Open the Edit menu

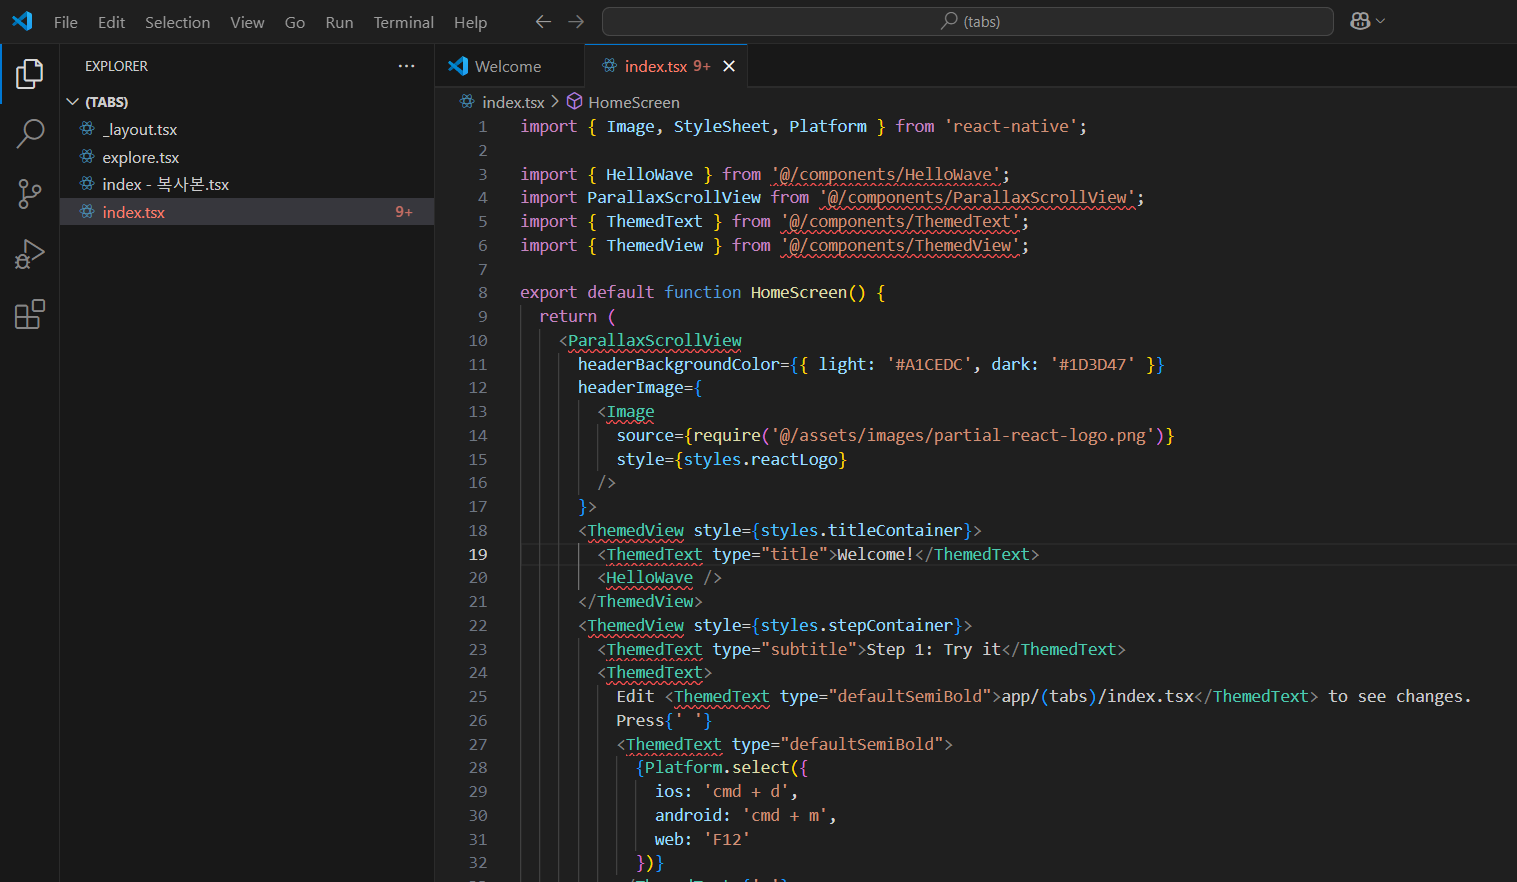tap(112, 22)
